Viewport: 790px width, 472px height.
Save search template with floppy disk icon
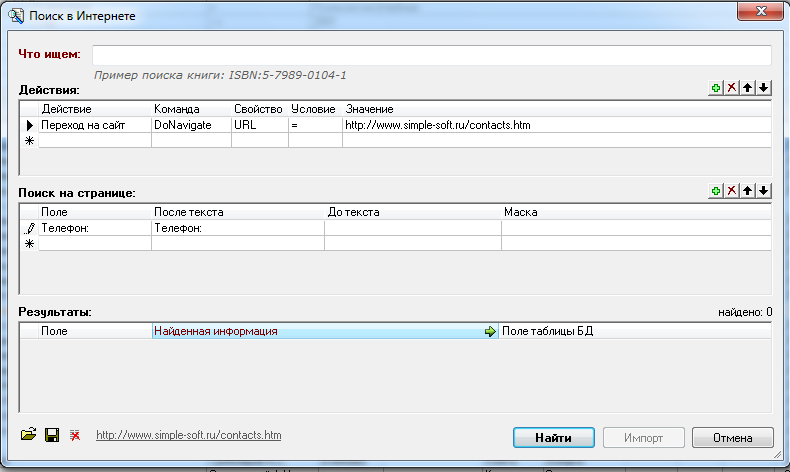pyautogui.click(x=52, y=435)
